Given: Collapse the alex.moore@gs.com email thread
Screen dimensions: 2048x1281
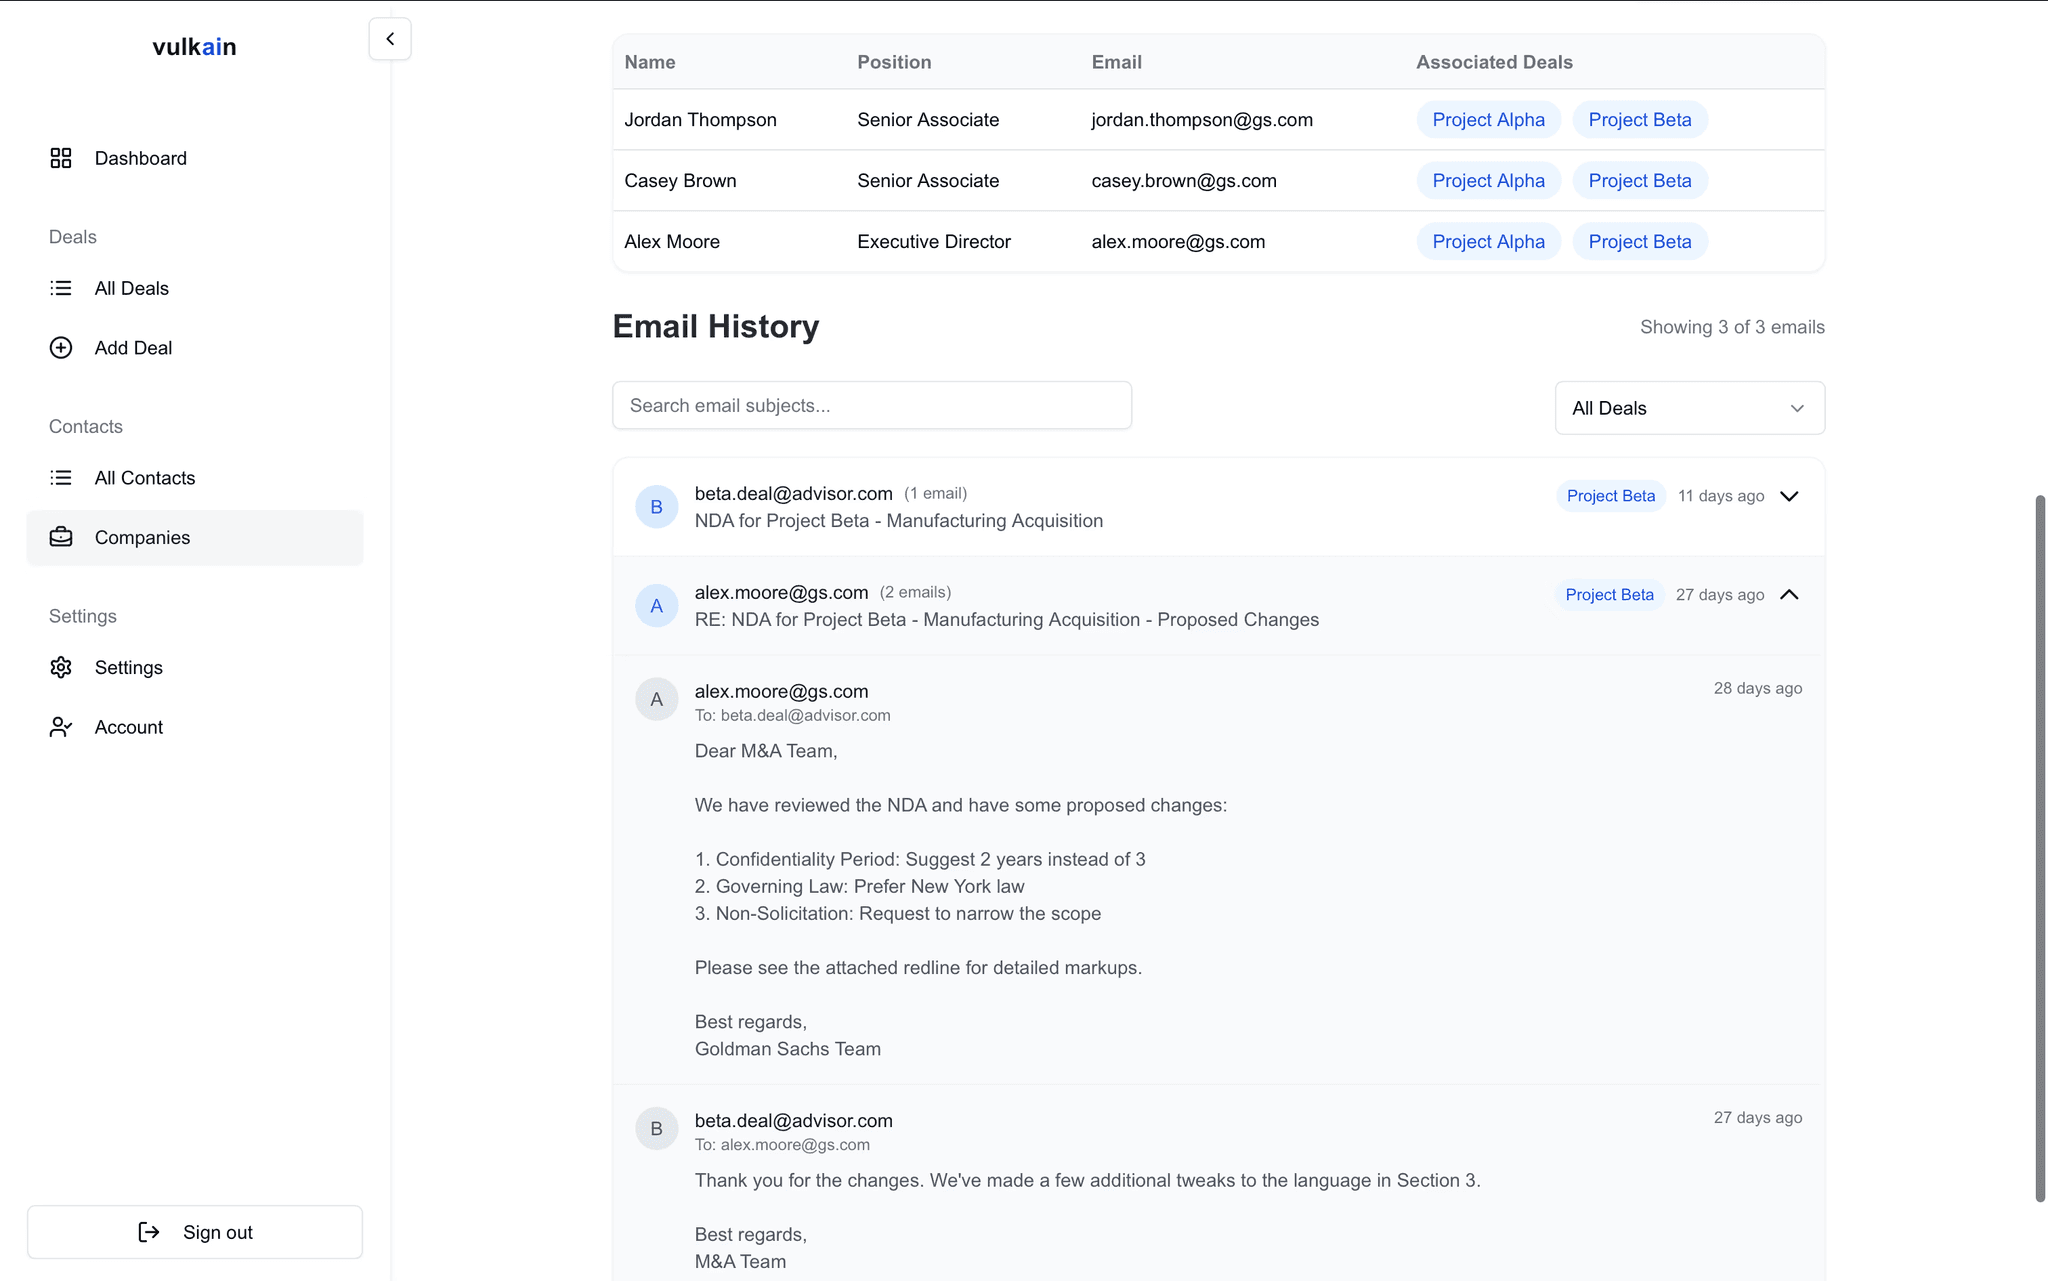Looking at the screenshot, I should click(x=1789, y=595).
